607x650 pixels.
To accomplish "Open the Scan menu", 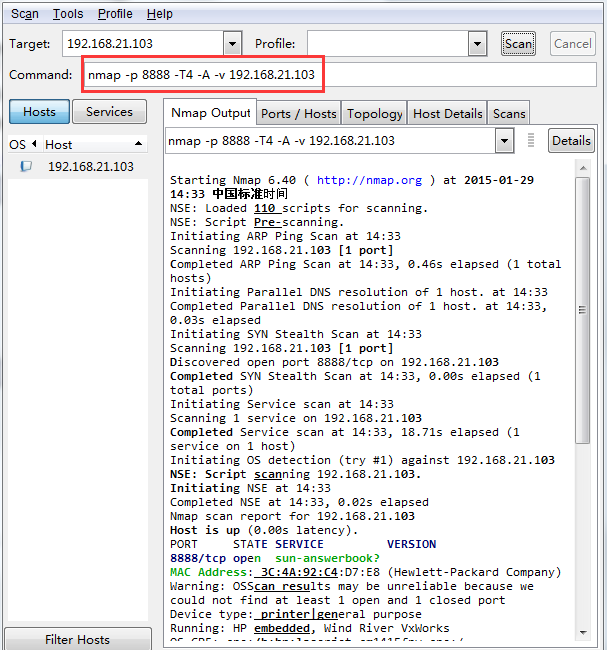I will pyautogui.click(x=24, y=14).
